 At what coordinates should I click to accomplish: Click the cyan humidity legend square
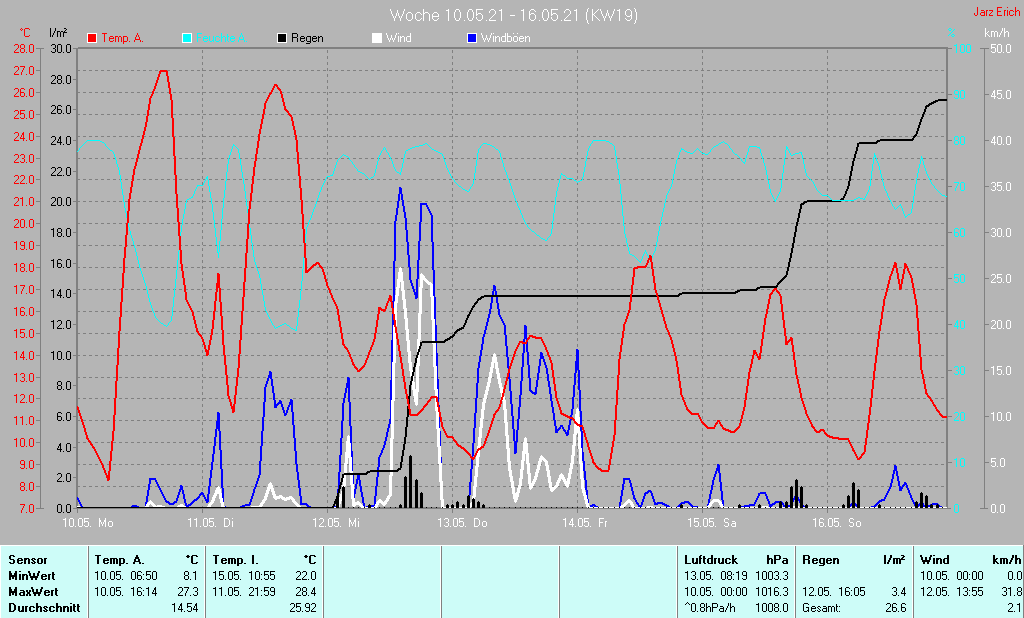187,38
